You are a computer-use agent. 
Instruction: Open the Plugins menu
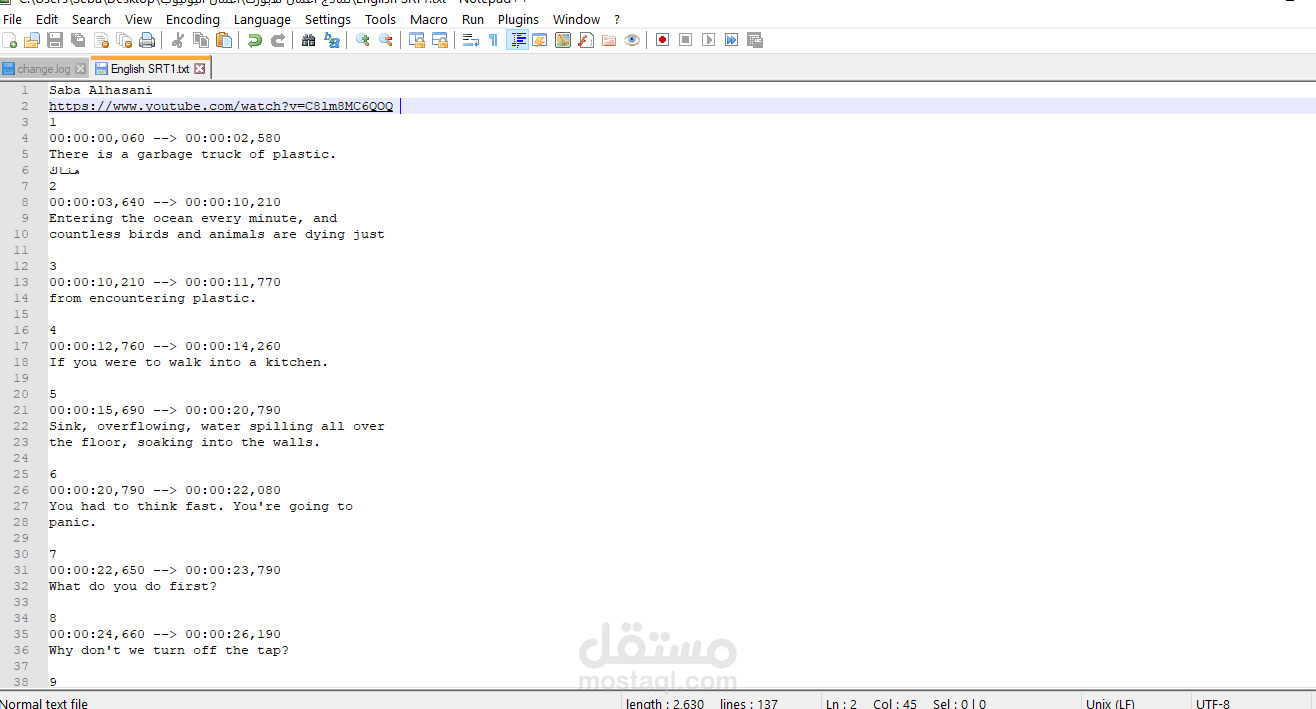518,19
